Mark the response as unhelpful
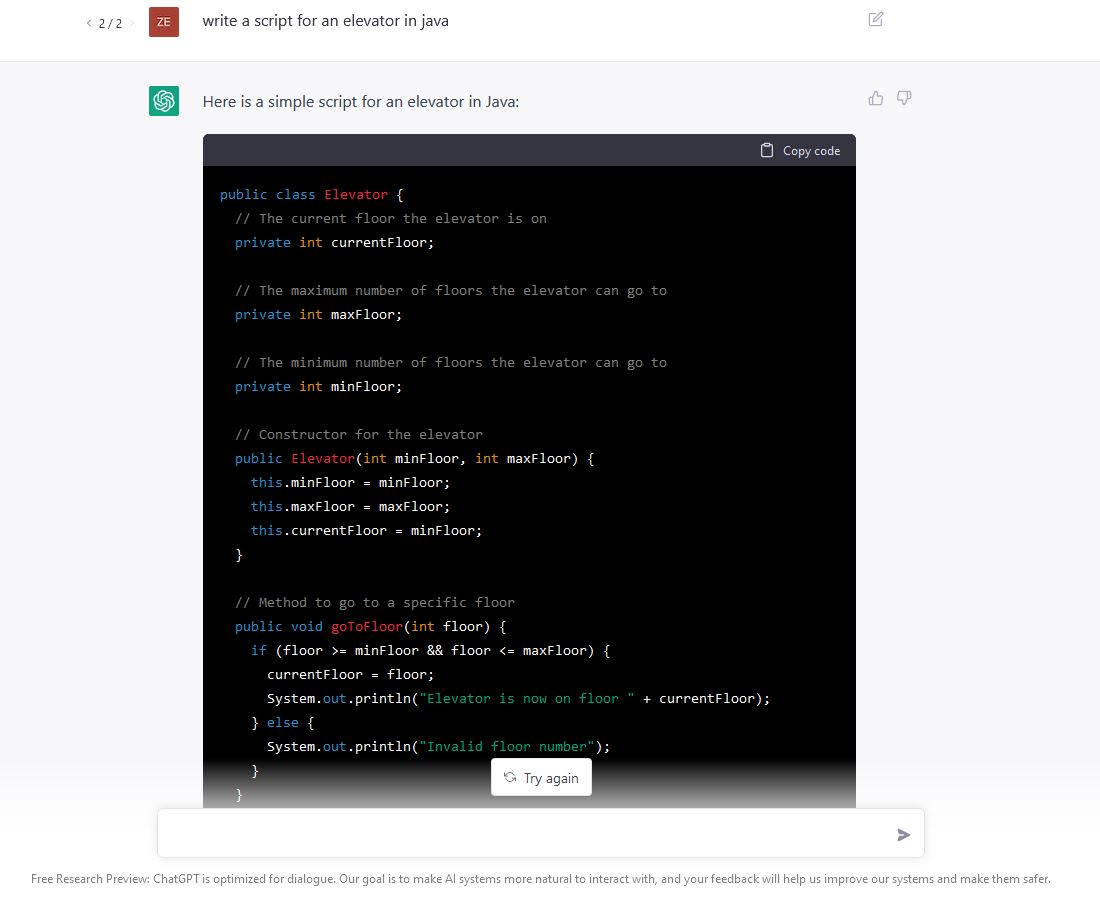 (x=904, y=98)
